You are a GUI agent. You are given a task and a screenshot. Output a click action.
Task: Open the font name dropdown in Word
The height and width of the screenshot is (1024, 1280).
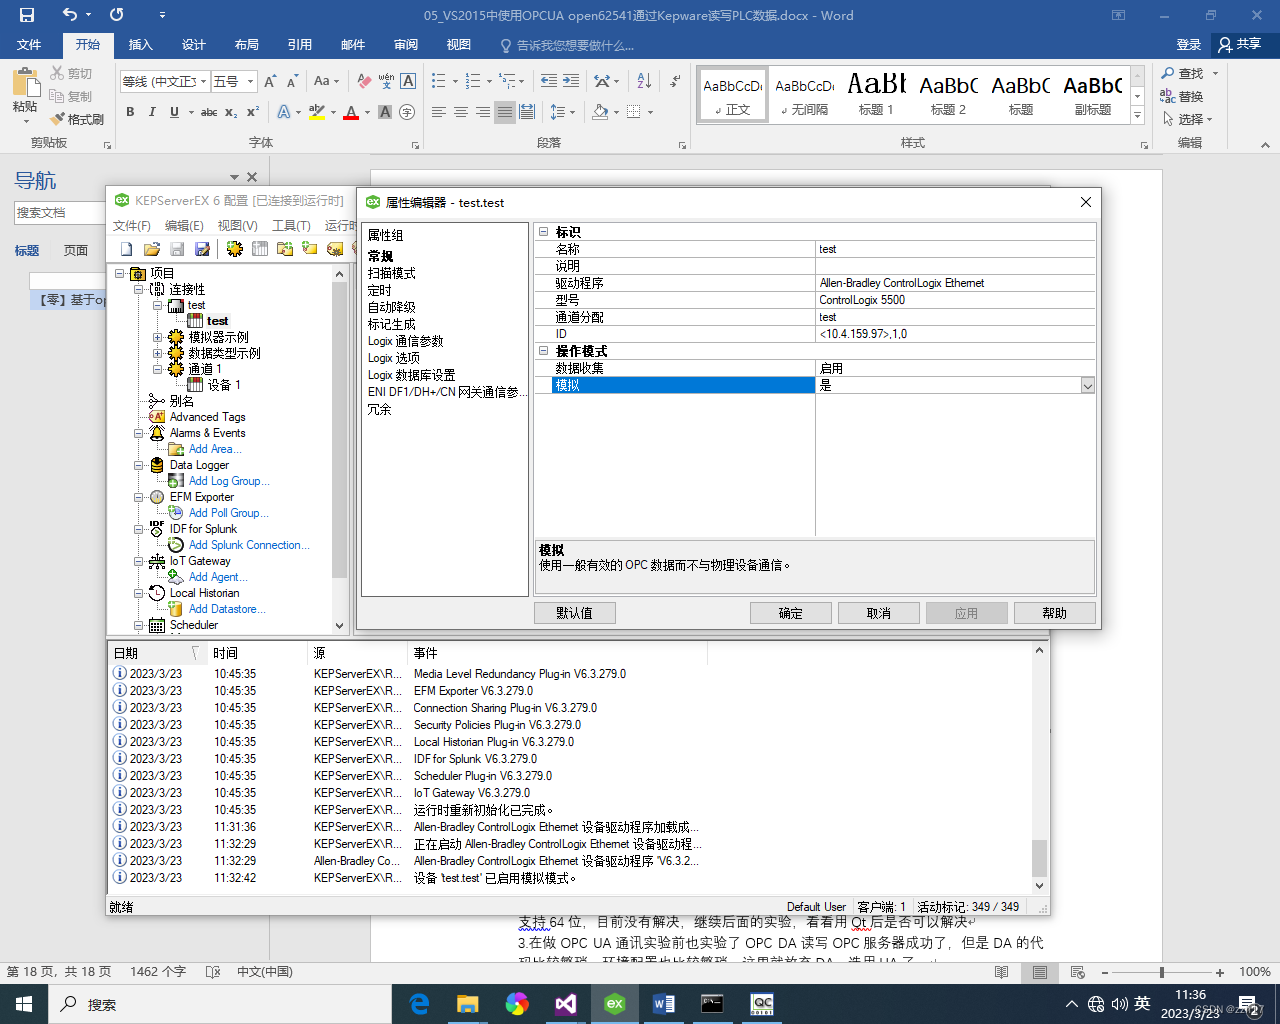pyautogui.click(x=204, y=81)
